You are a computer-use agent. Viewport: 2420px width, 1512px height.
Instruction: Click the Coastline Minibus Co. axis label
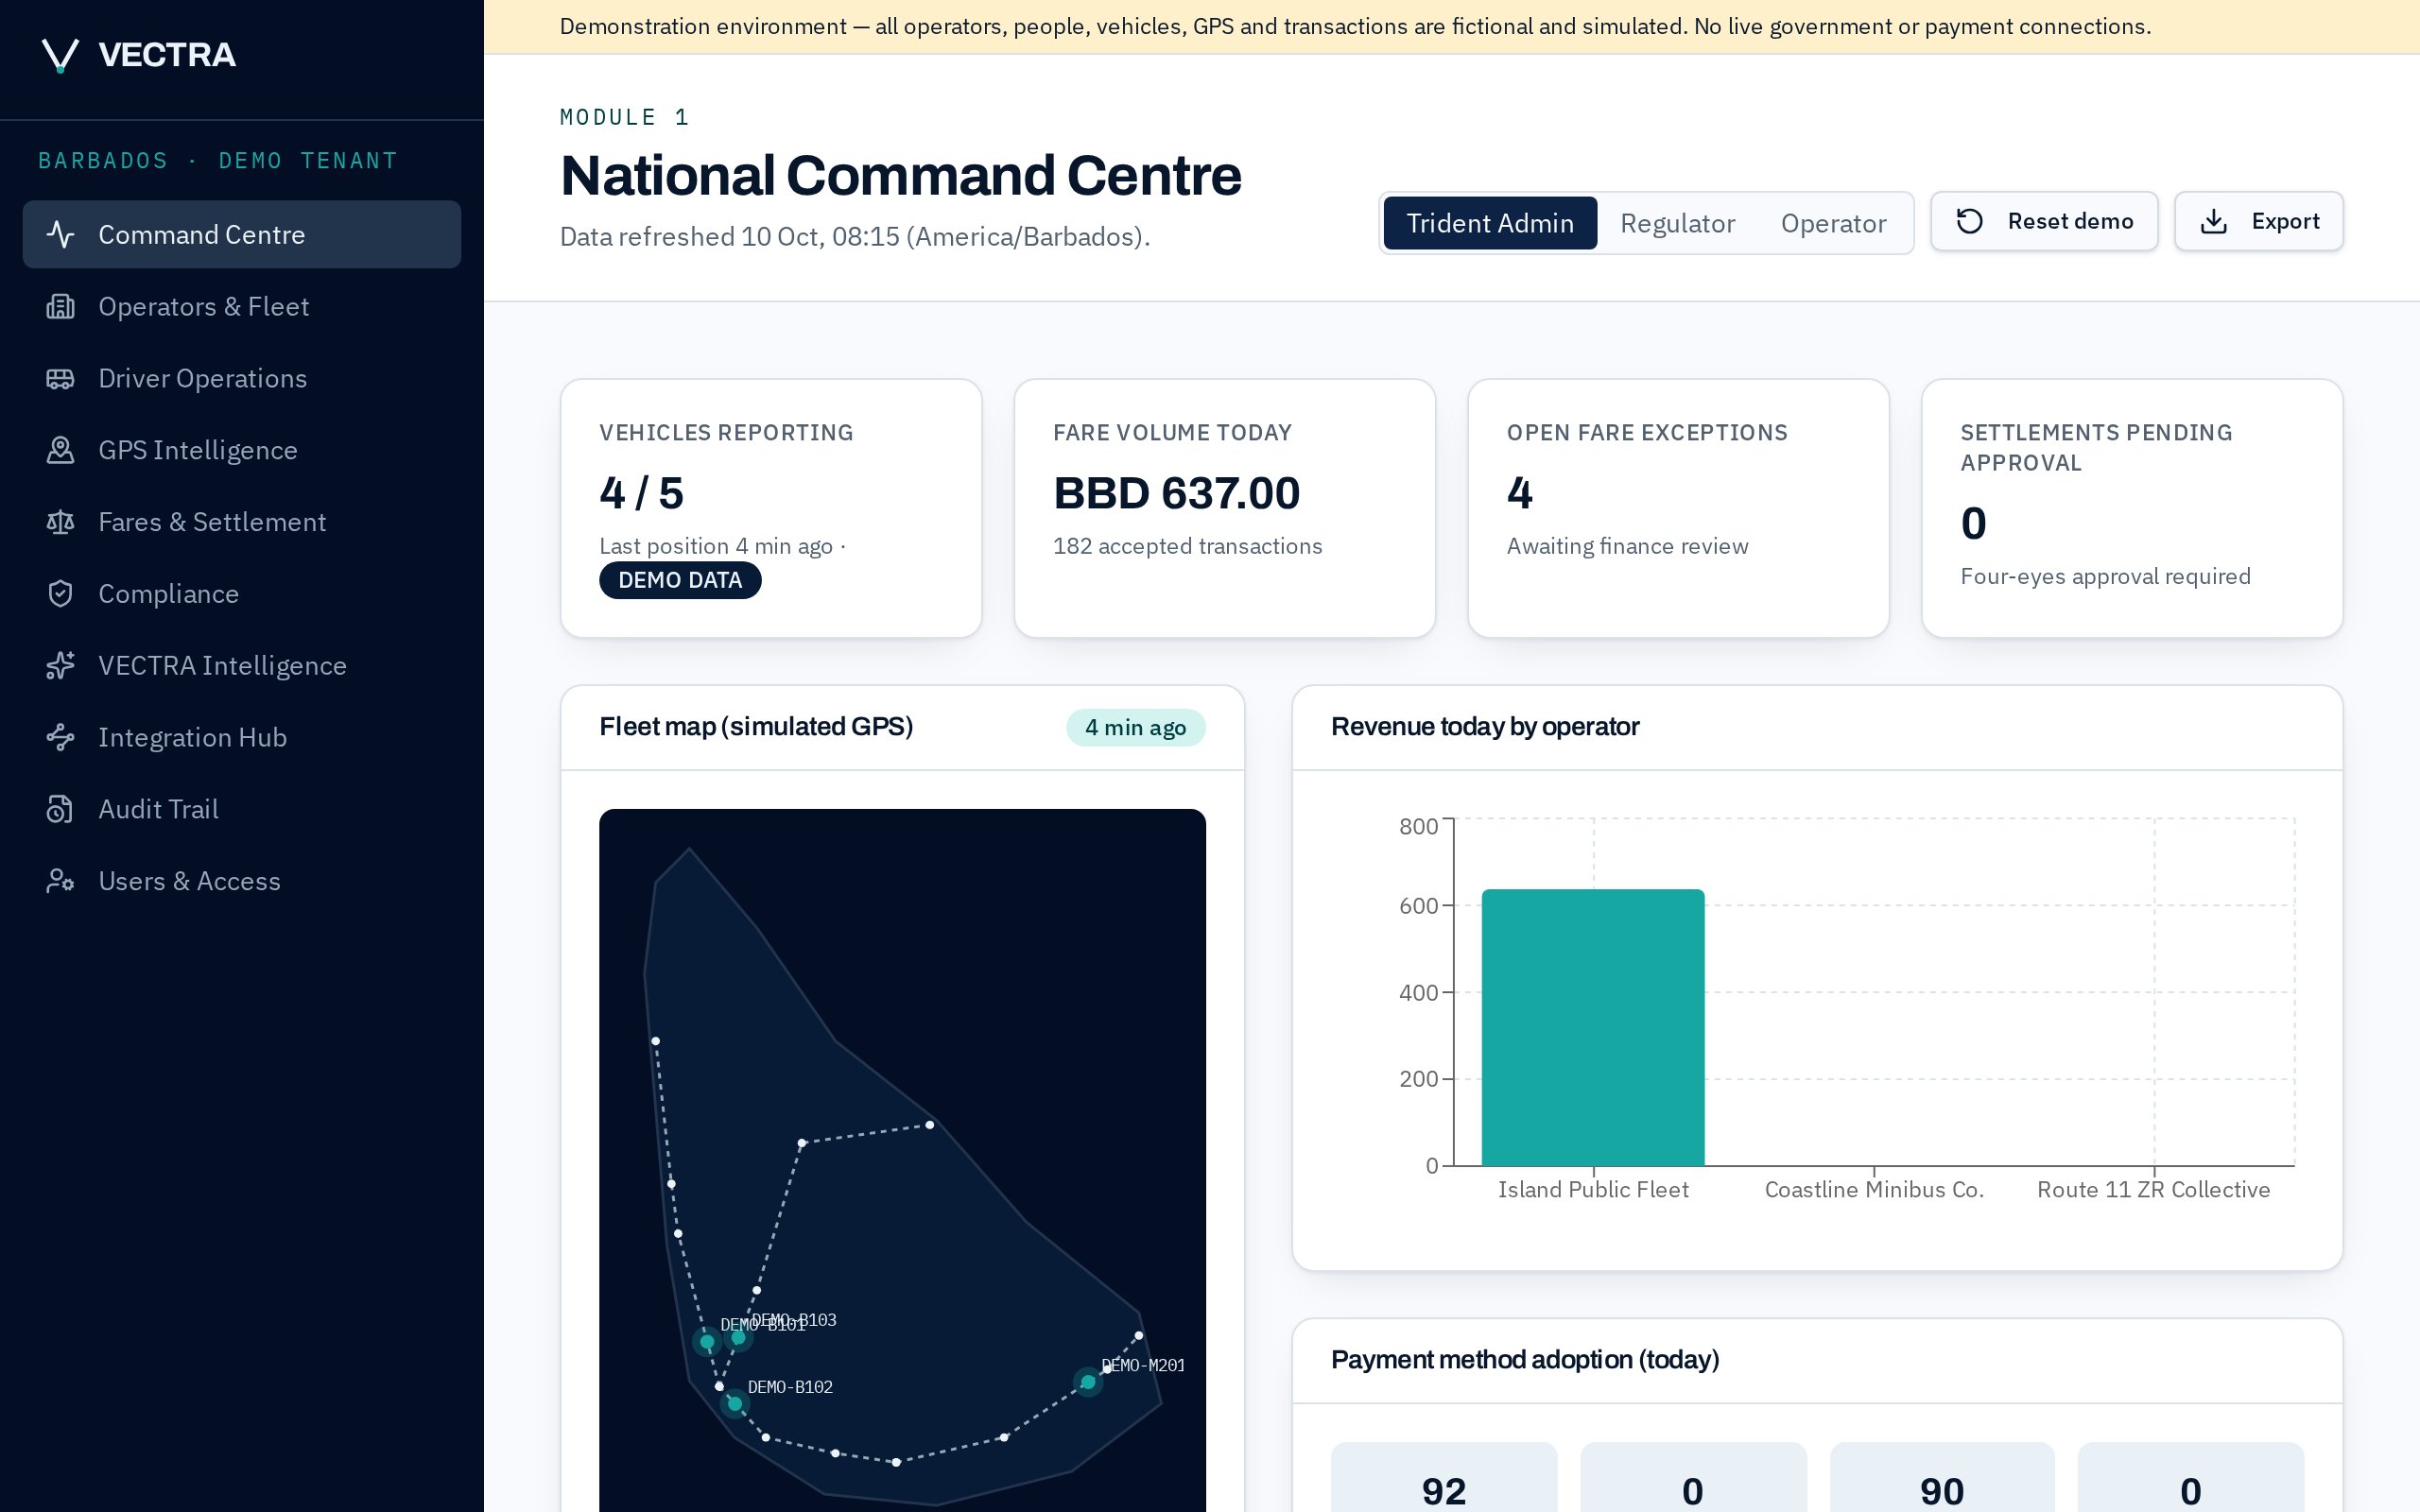pyautogui.click(x=1874, y=1189)
